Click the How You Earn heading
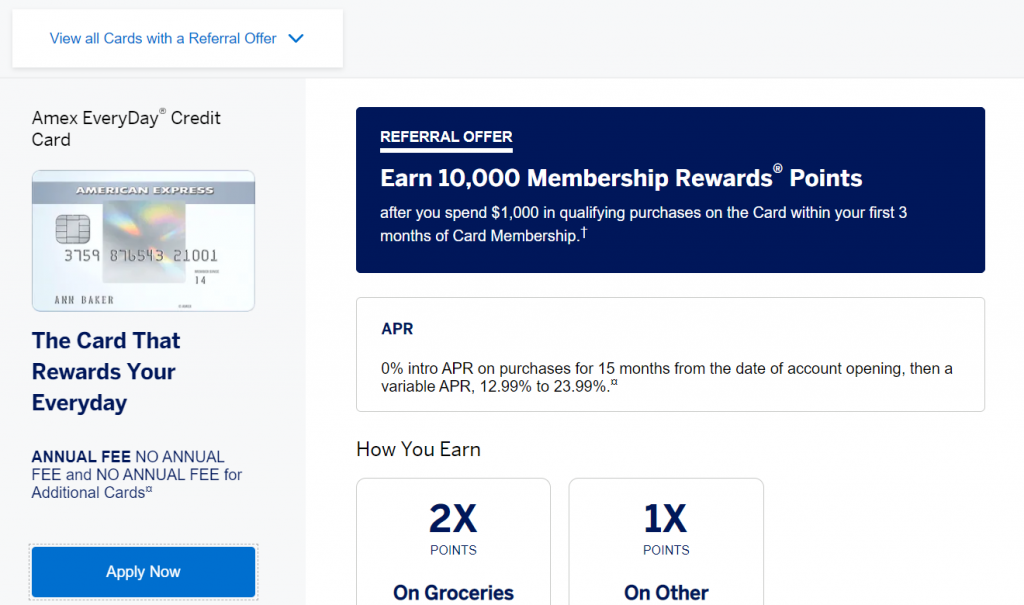Viewport: 1024px width, 605px height. [x=419, y=450]
